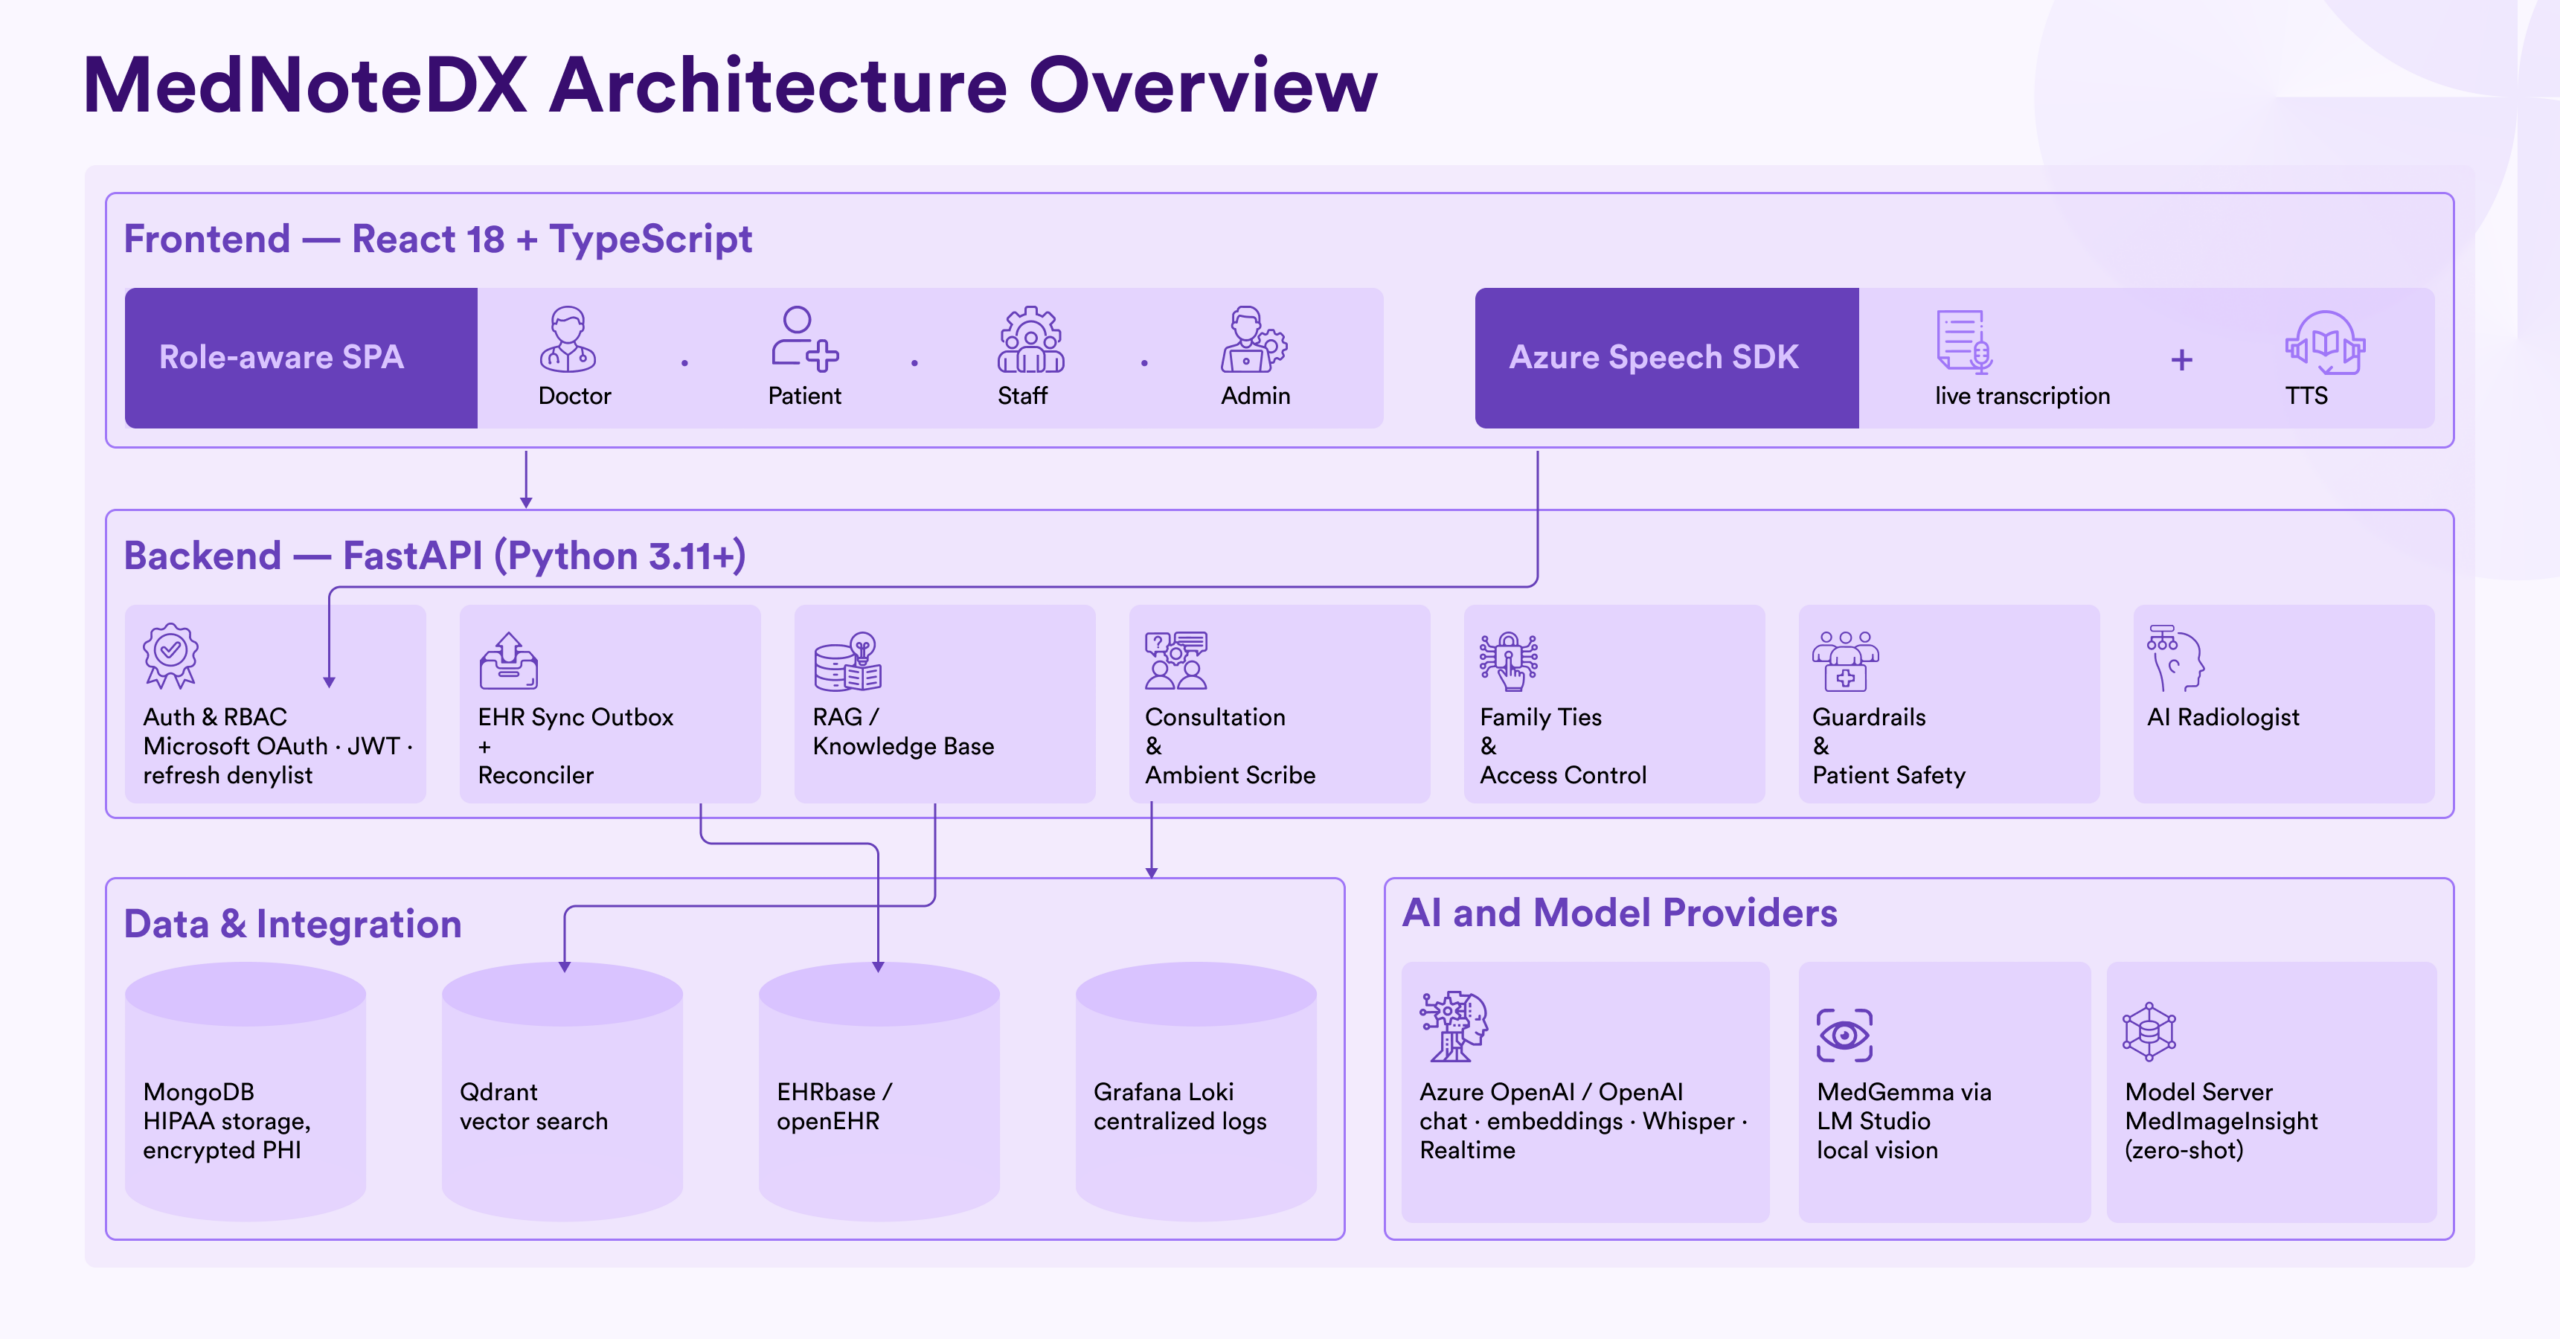This screenshot has height=1339, width=2560.
Task: Click the Qdrant vector search cylinder
Action: pos(562,1091)
